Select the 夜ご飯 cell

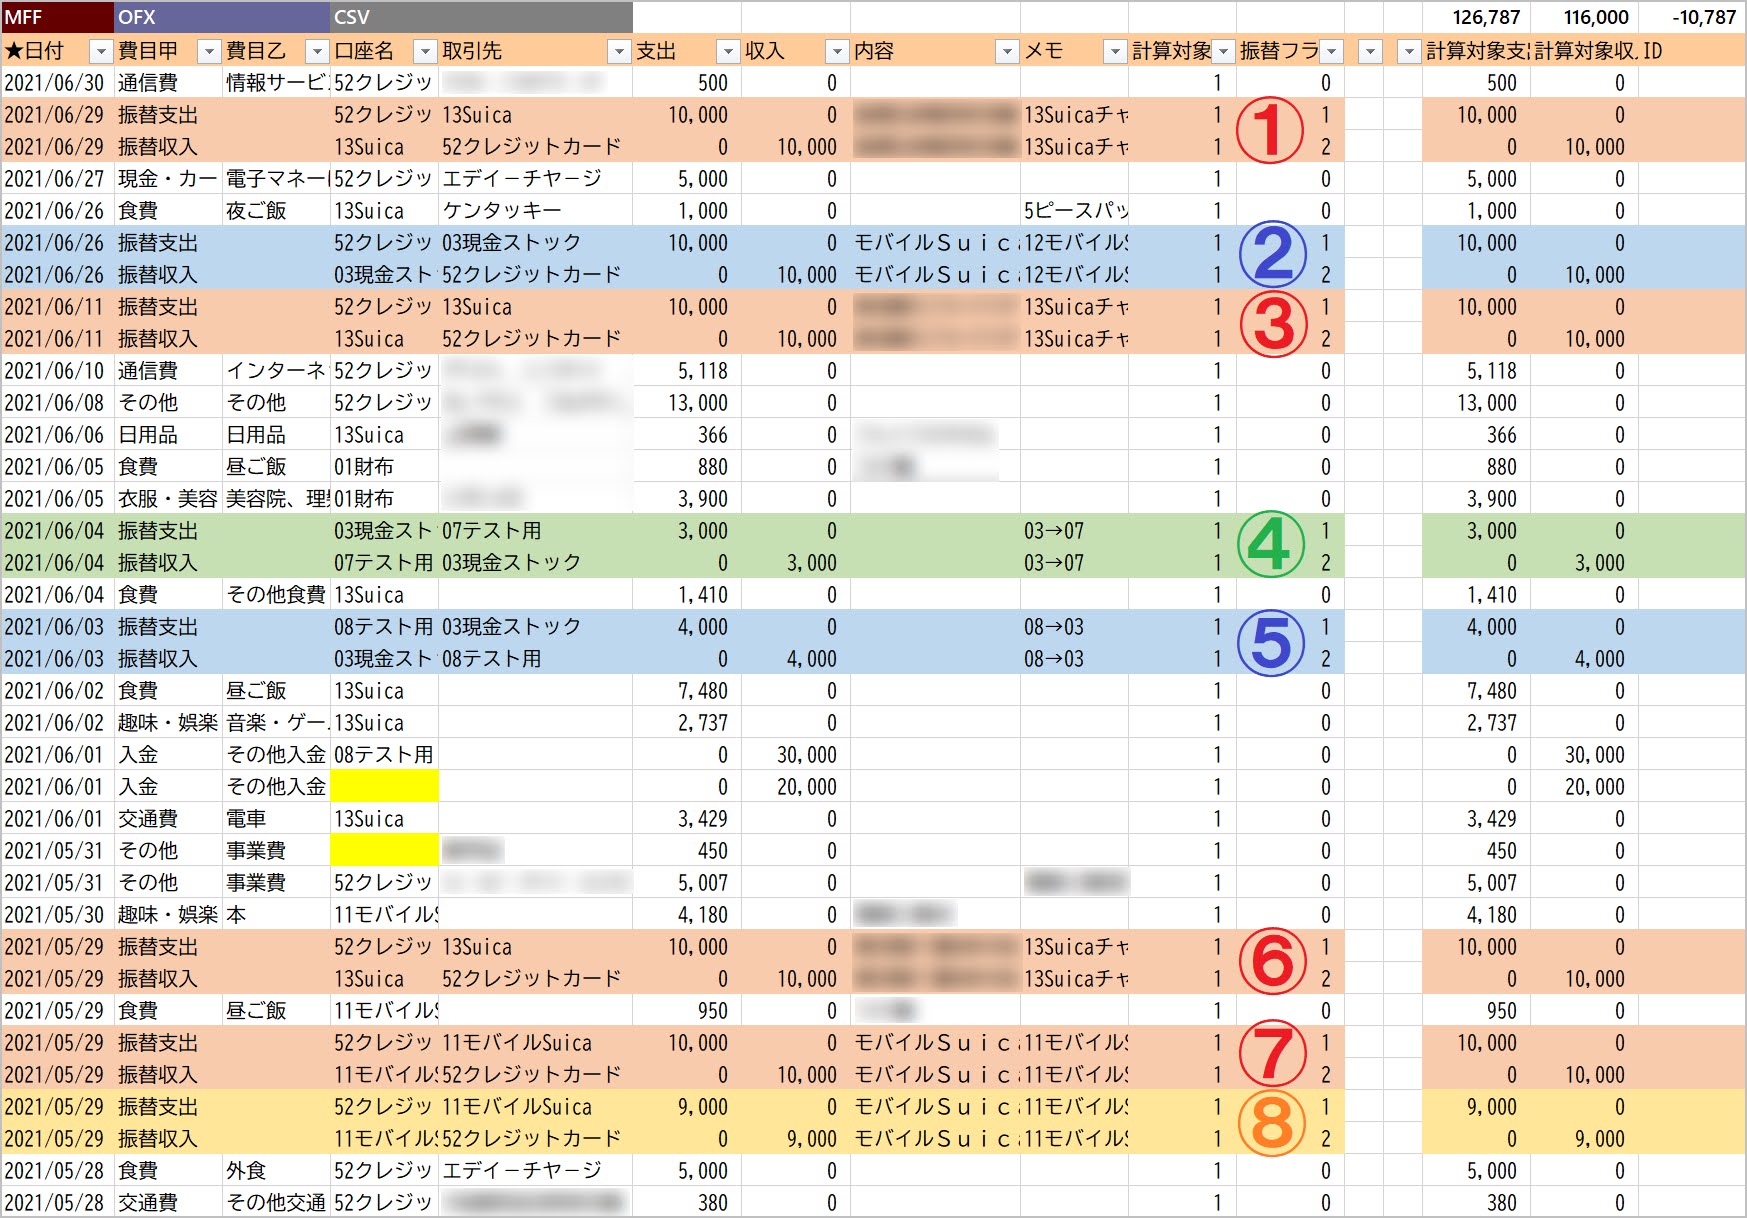tap(276, 211)
